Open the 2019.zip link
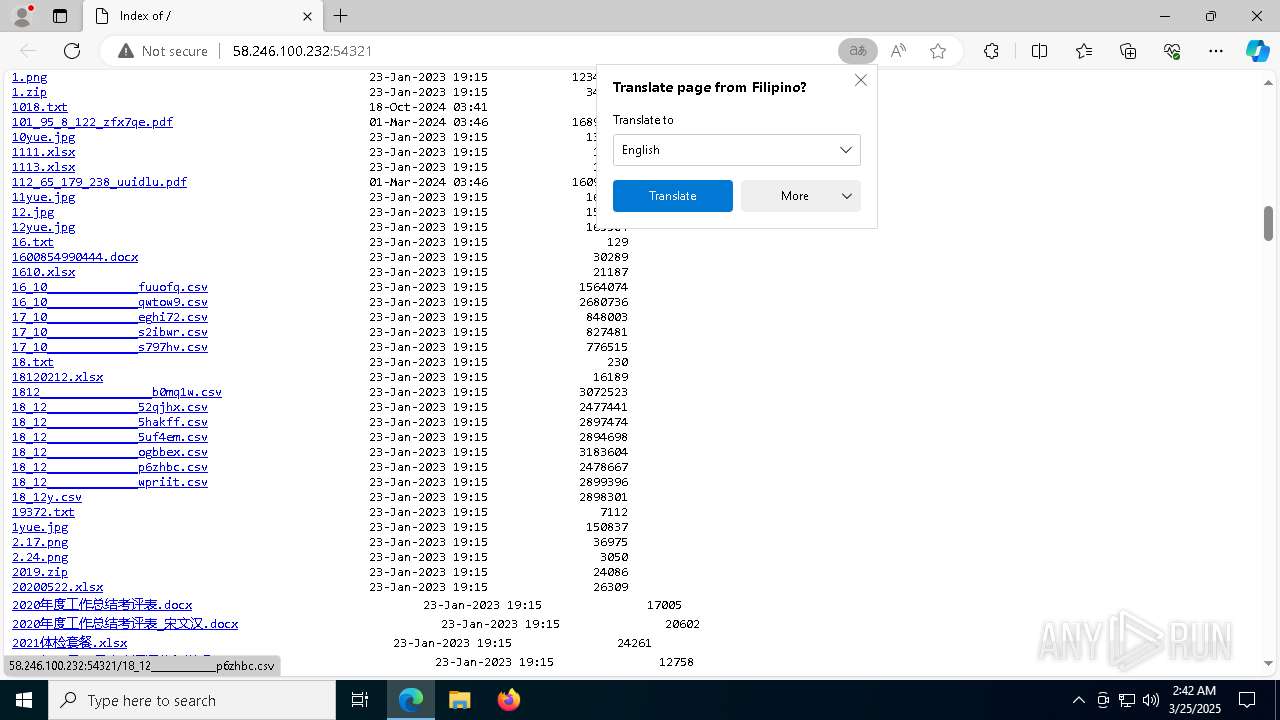This screenshot has height=720, width=1280. (x=40, y=572)
